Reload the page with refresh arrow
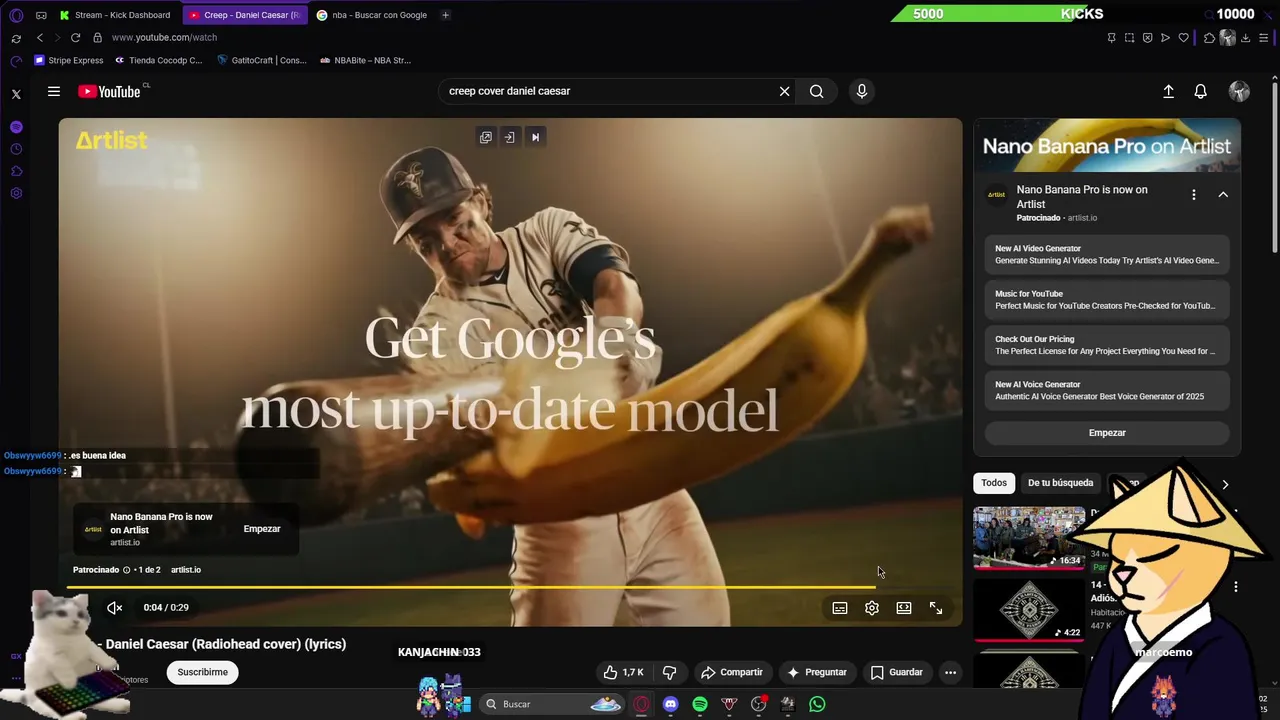Image resolution: width=1280 pixels, height=720 pixels. pyautogui.click(x=75, y=37)
